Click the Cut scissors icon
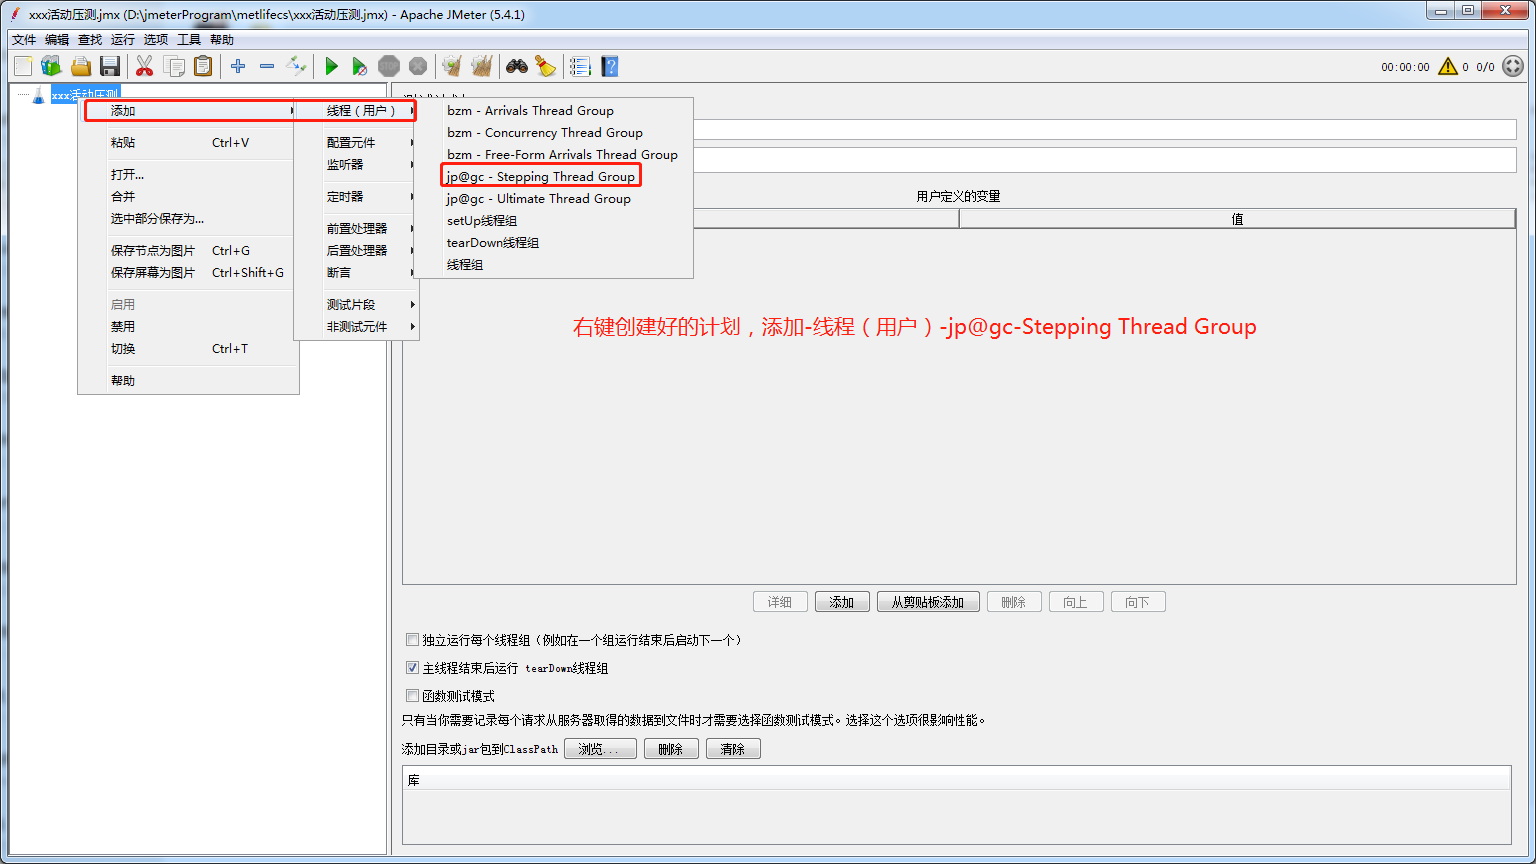 coord(144,66)
